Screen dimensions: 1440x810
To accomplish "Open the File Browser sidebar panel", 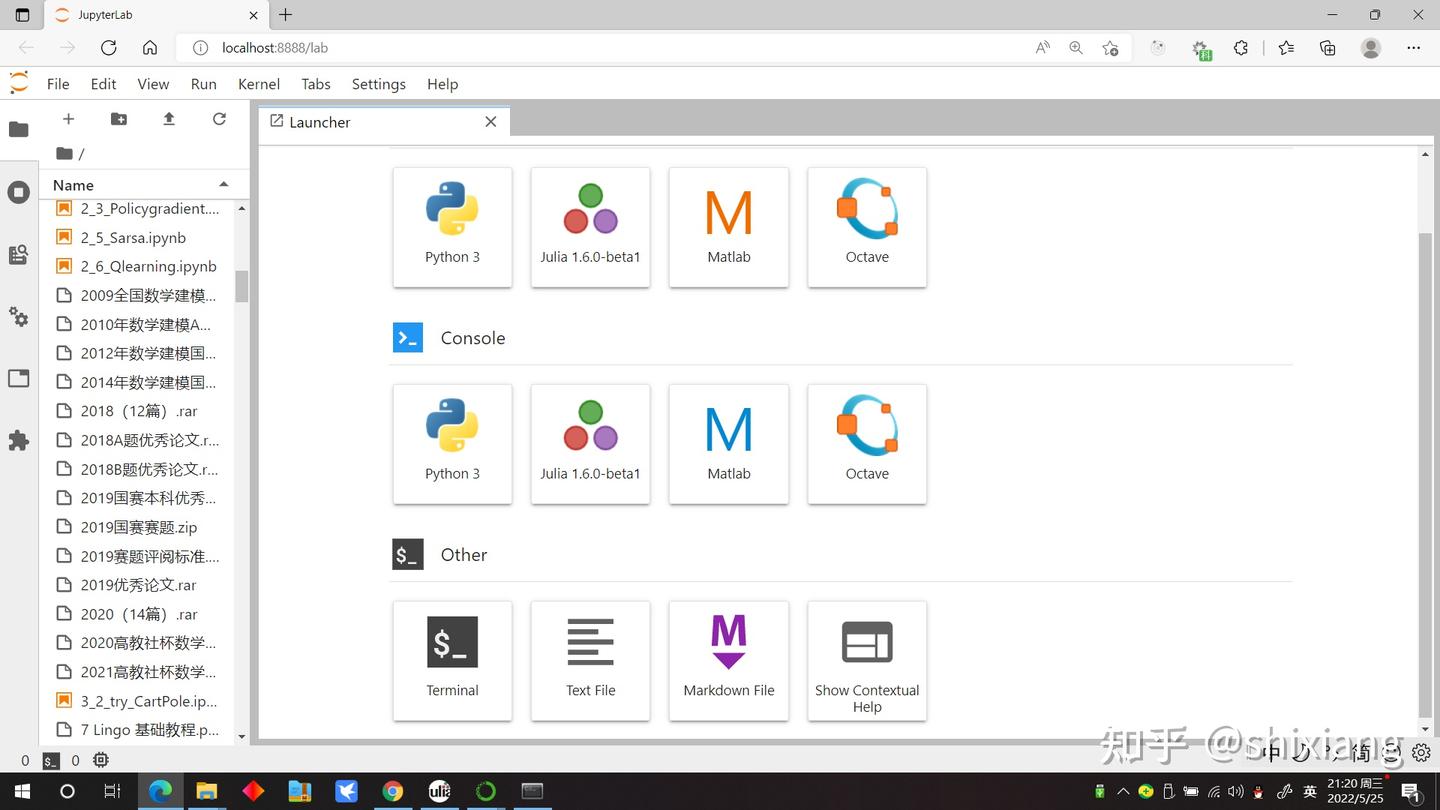I will tap(18, 129).
